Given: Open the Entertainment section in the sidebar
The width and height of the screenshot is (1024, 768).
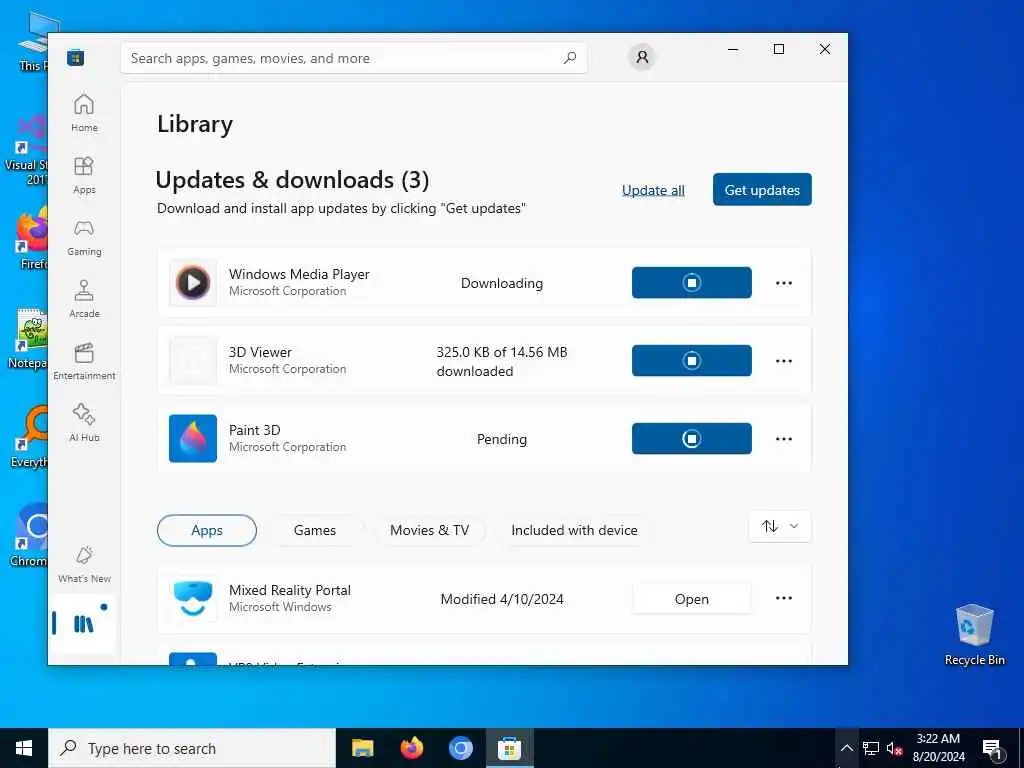Looking at the screenshot, I should coord(84,361).
